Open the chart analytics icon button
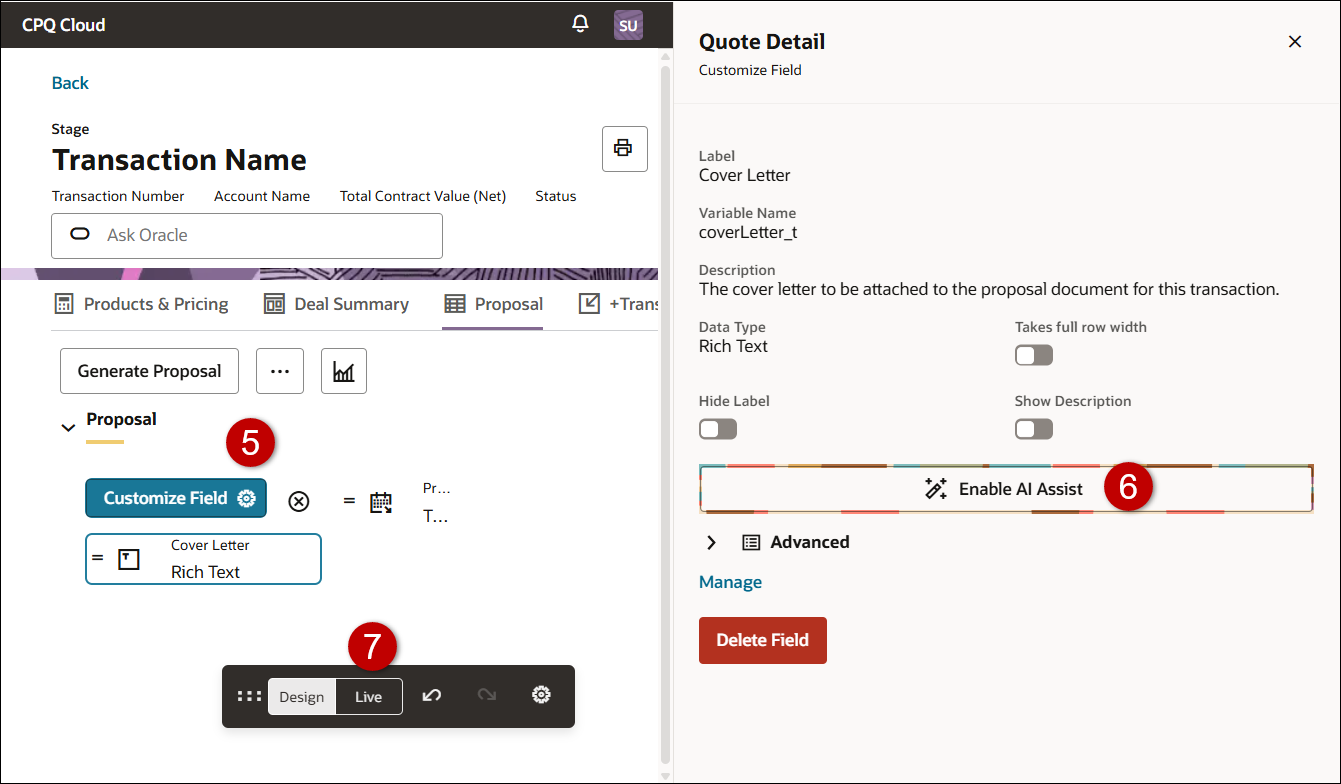 [x=343, y=371]
